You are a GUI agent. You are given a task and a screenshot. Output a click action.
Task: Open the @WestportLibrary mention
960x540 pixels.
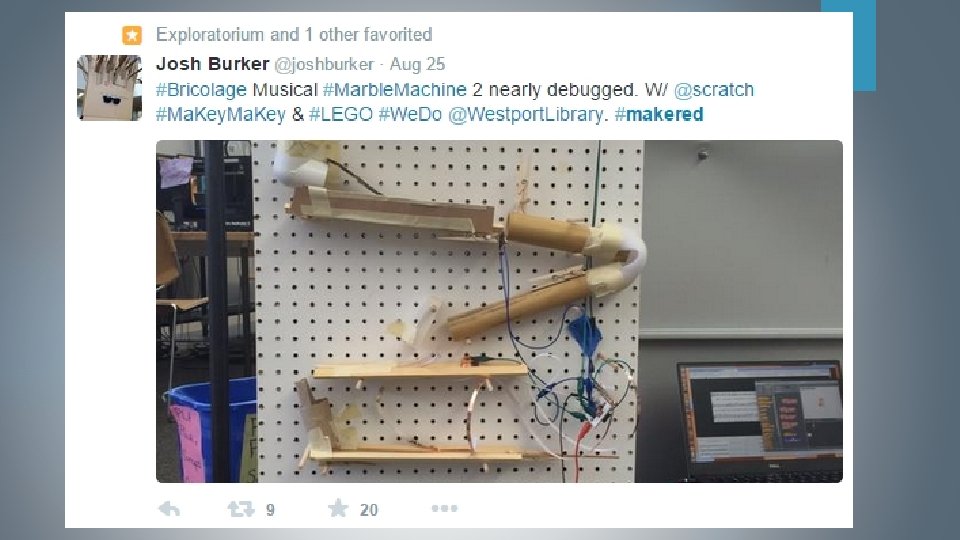click(x=526, y=114)
